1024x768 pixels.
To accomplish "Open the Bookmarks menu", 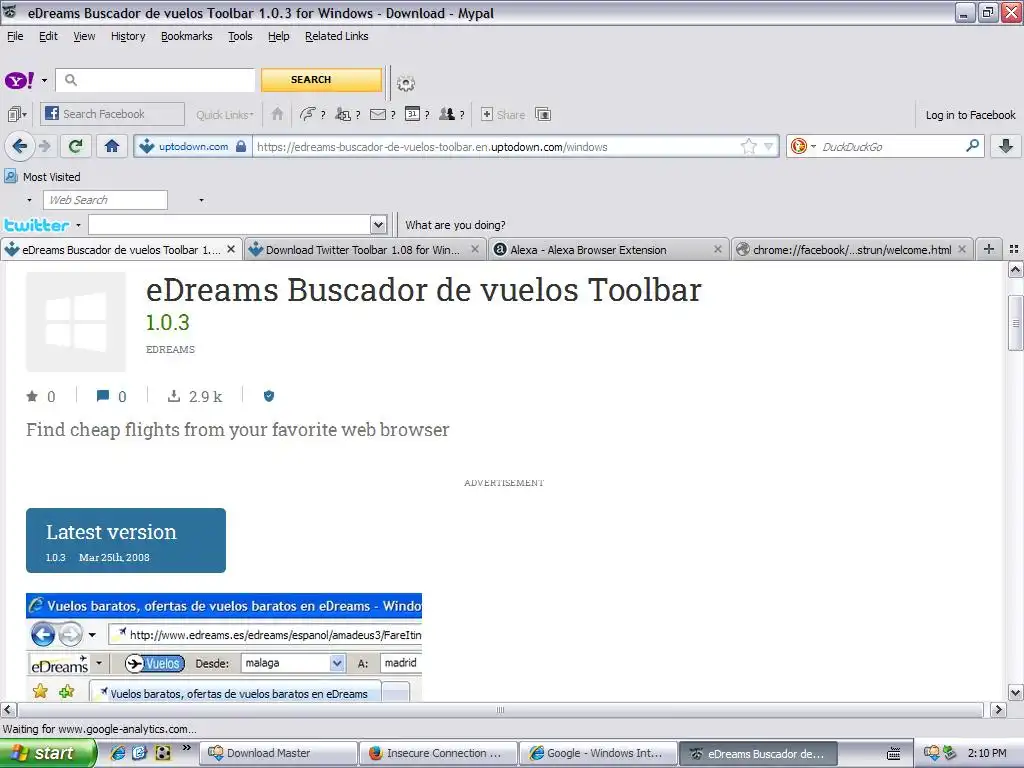I will 187,36.
